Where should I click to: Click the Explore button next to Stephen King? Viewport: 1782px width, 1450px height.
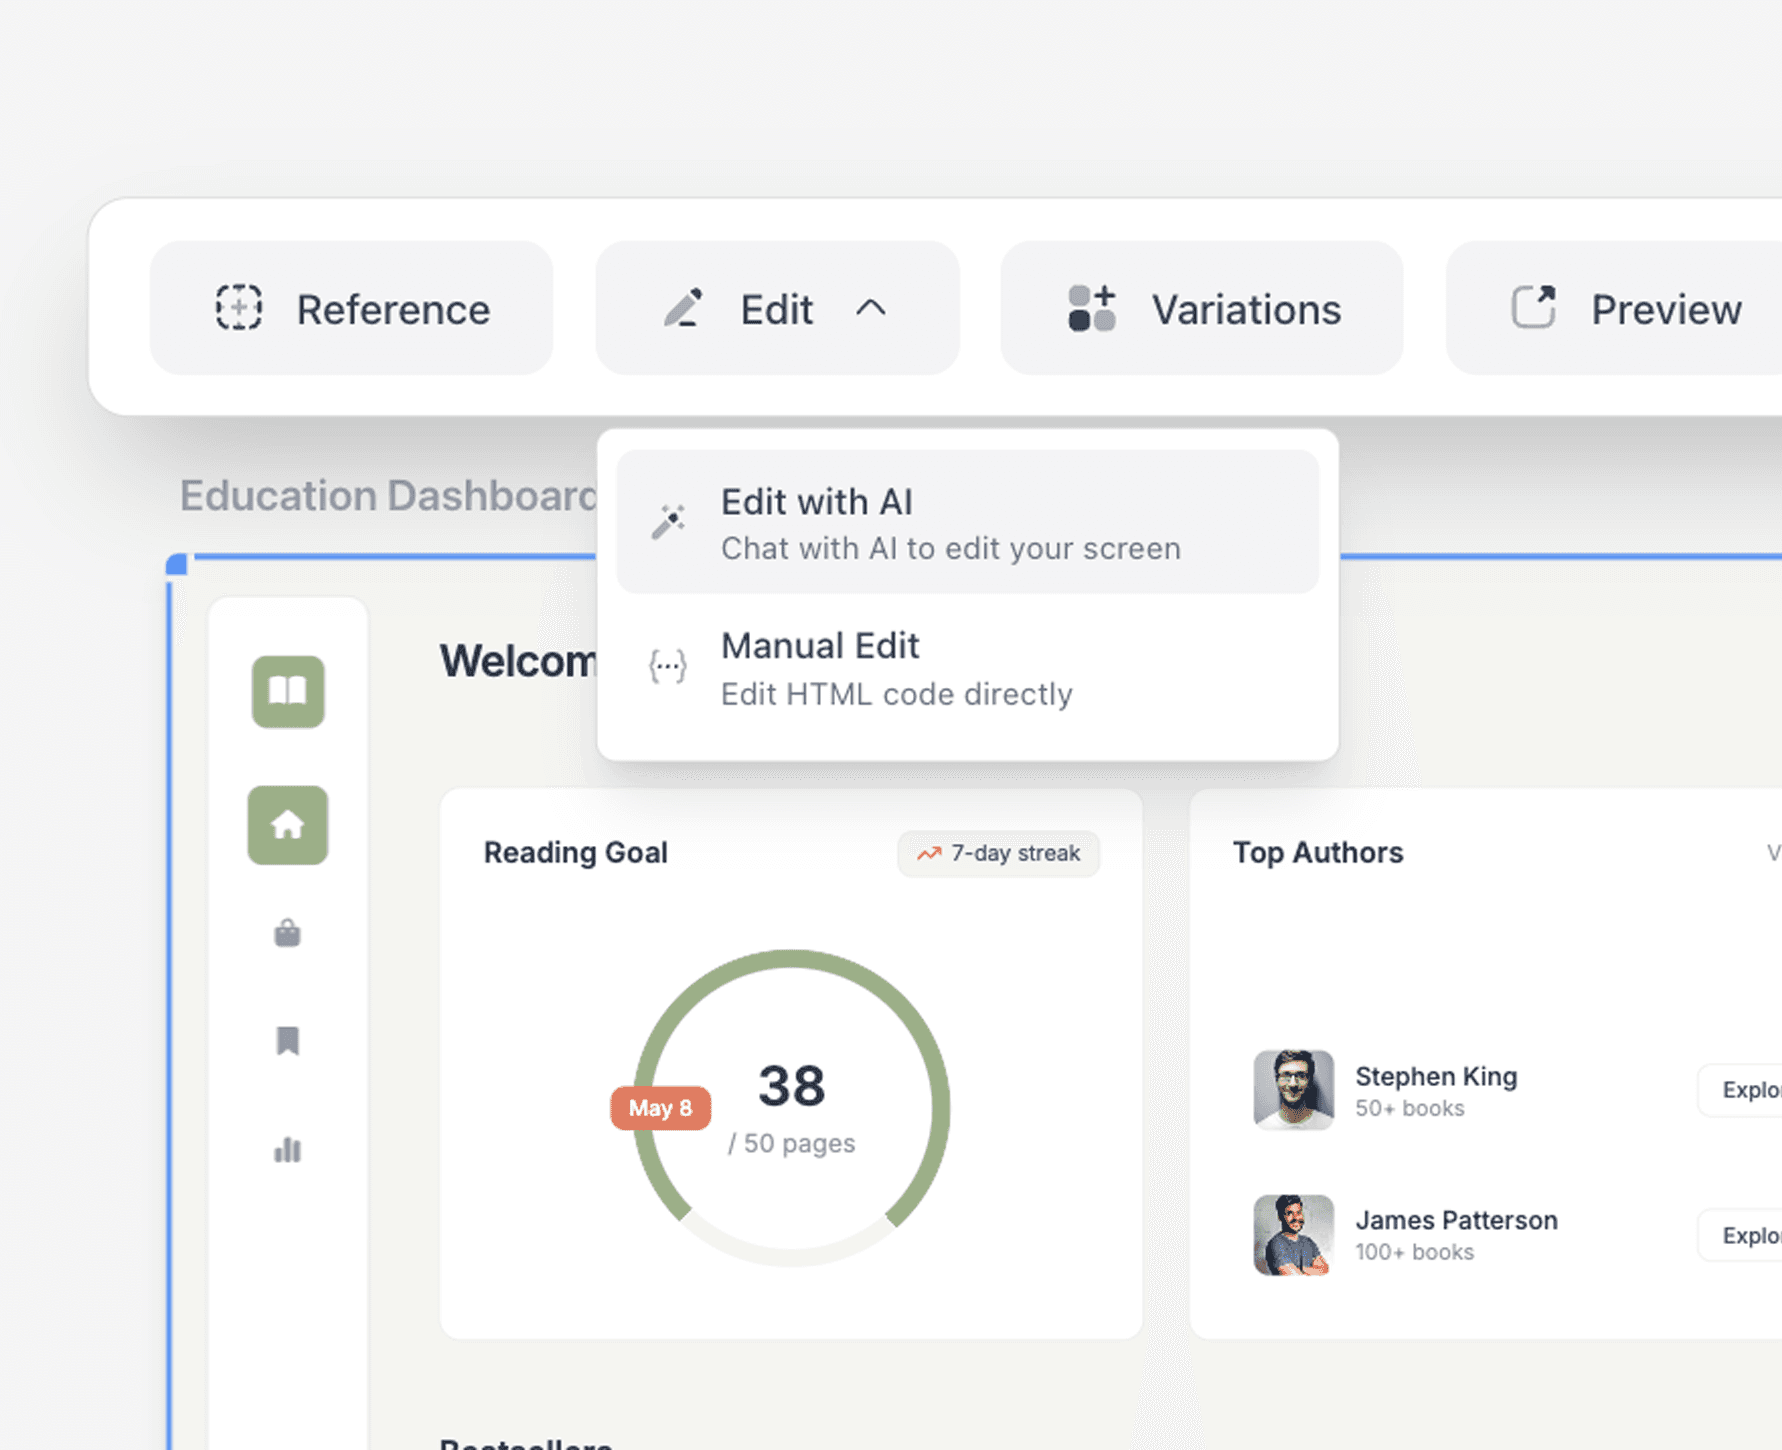tap(1754, 1090)
